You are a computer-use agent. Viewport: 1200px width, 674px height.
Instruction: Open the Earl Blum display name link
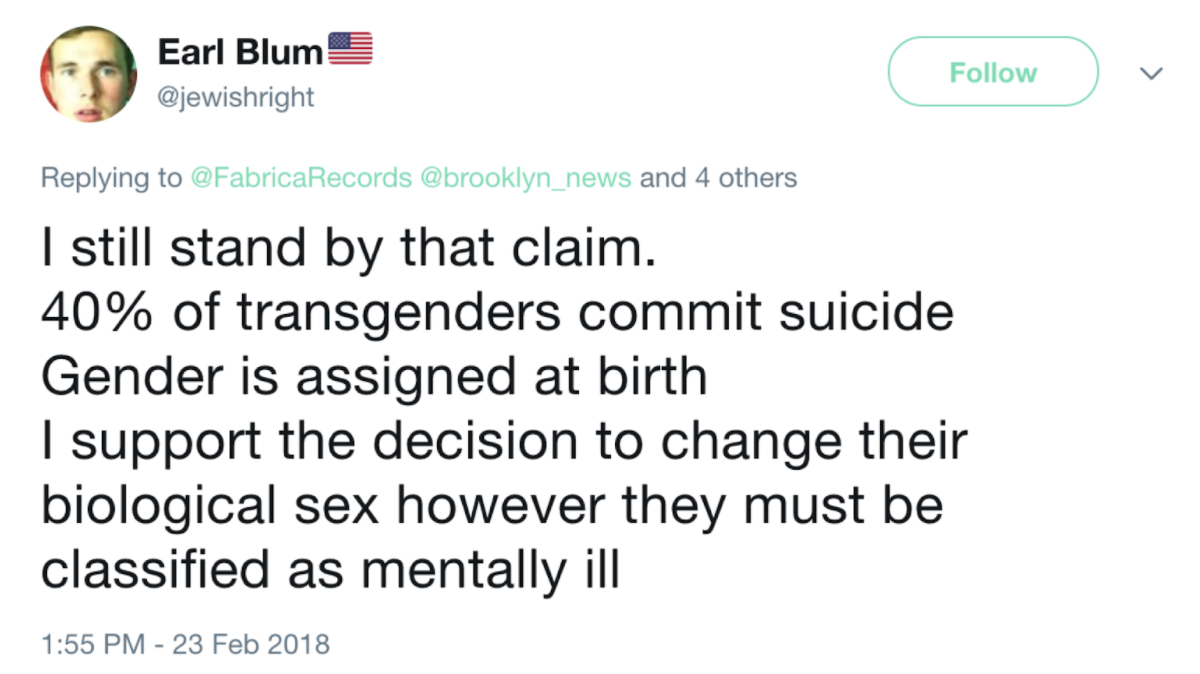[x=240, y=52]
